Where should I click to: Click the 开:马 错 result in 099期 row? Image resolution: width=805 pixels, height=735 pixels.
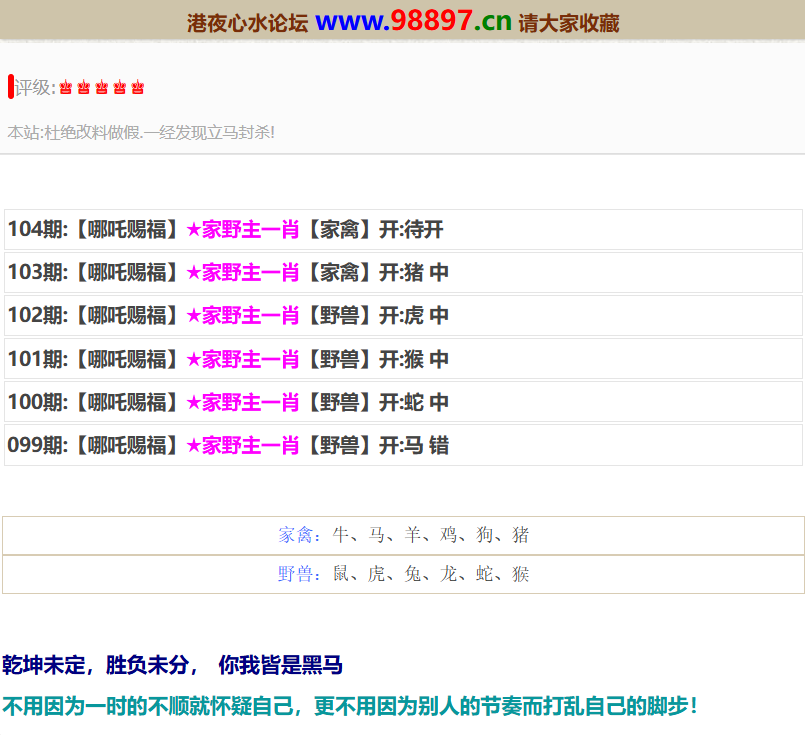point(413,446)
